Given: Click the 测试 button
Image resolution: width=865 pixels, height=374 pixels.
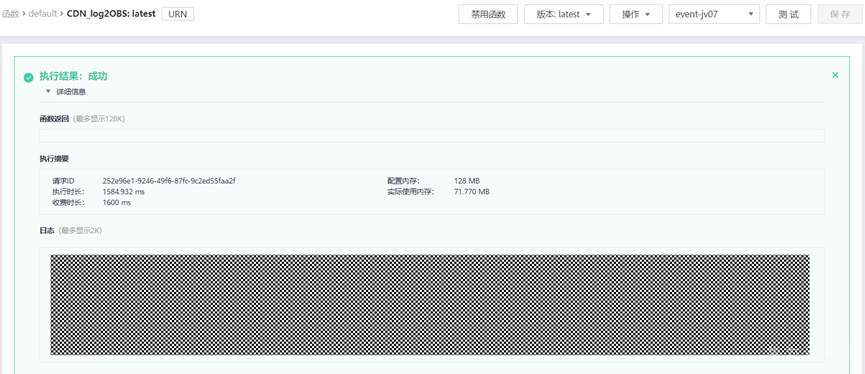Looking at the screenshot, I should pyautogui.click(x=788, y=14).
